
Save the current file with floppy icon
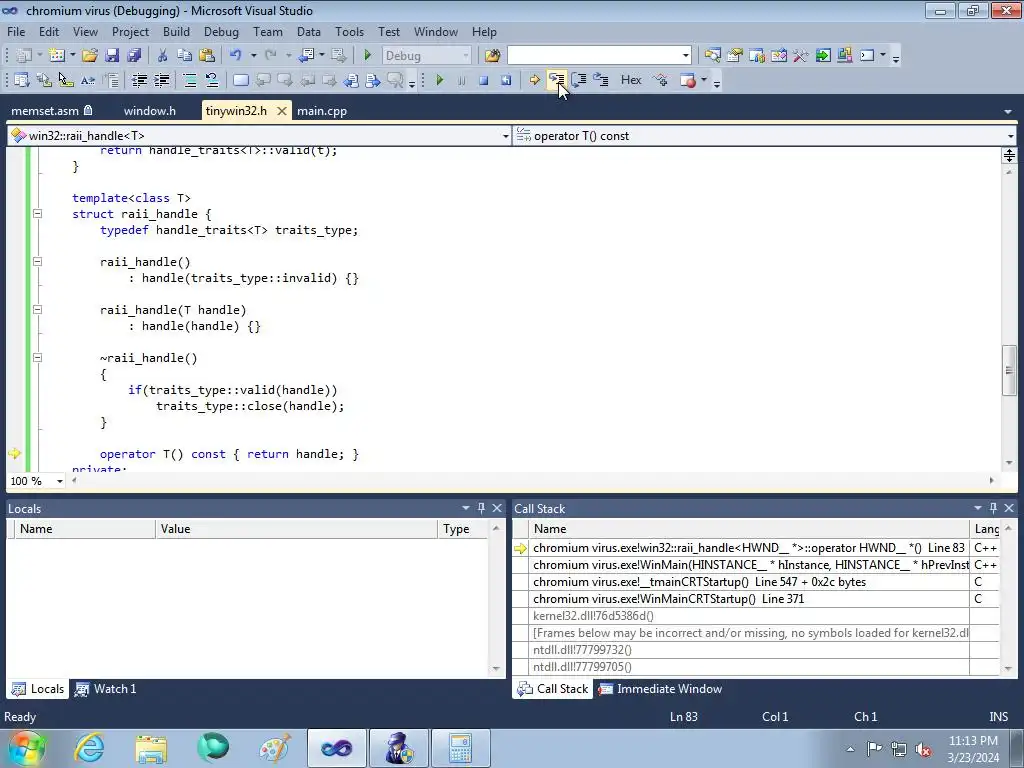coord(112,56)
